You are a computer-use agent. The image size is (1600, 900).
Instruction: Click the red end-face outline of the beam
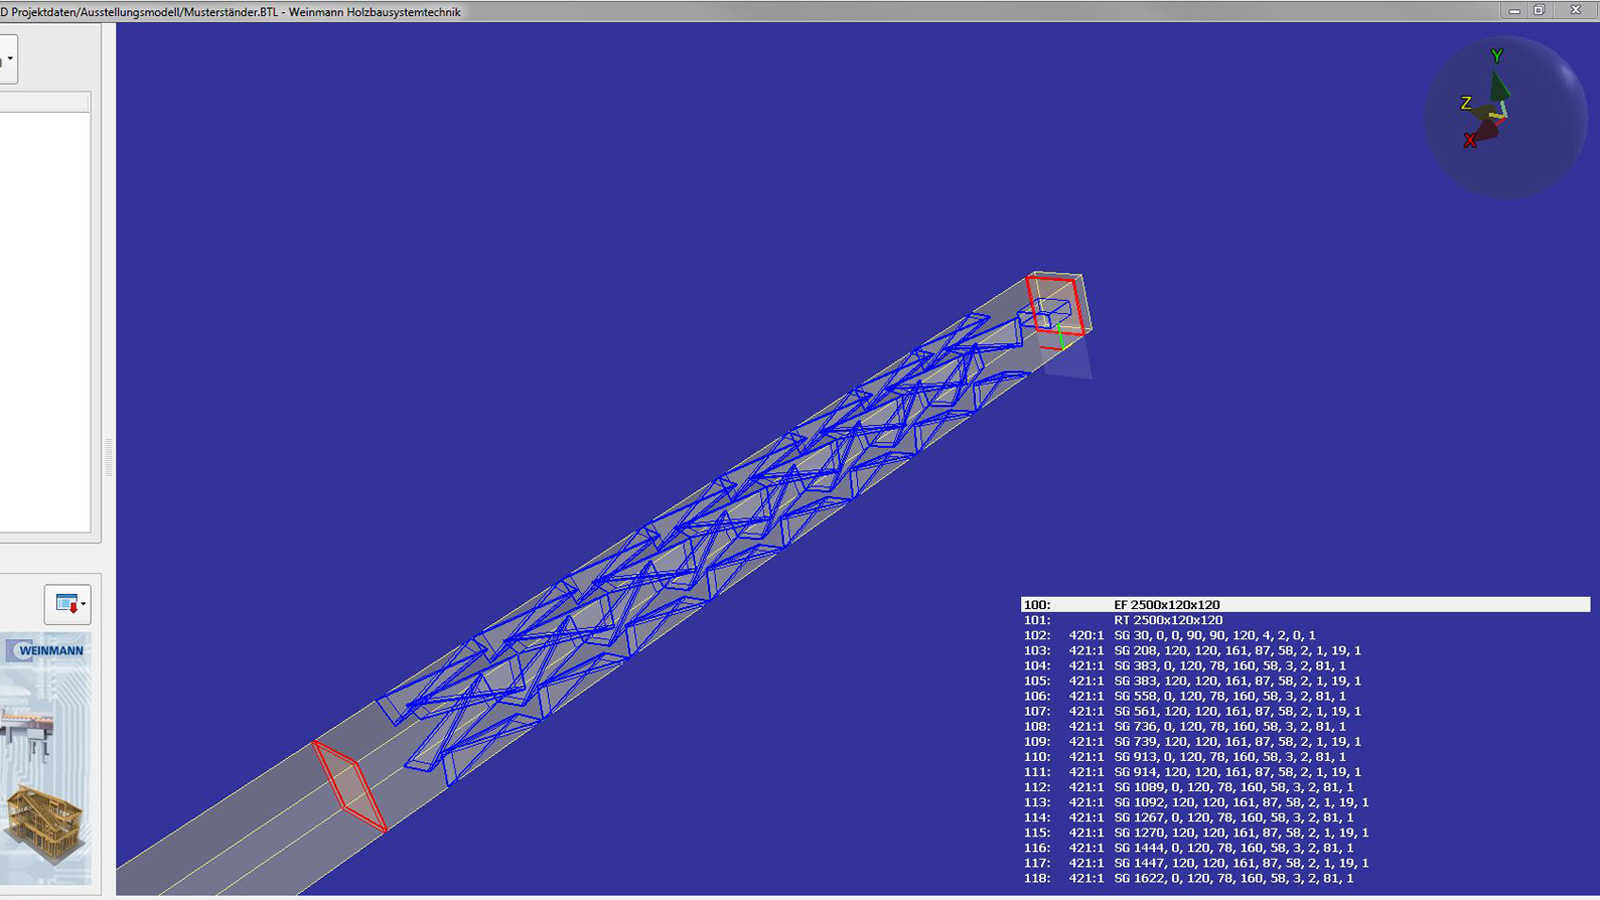1054,305
